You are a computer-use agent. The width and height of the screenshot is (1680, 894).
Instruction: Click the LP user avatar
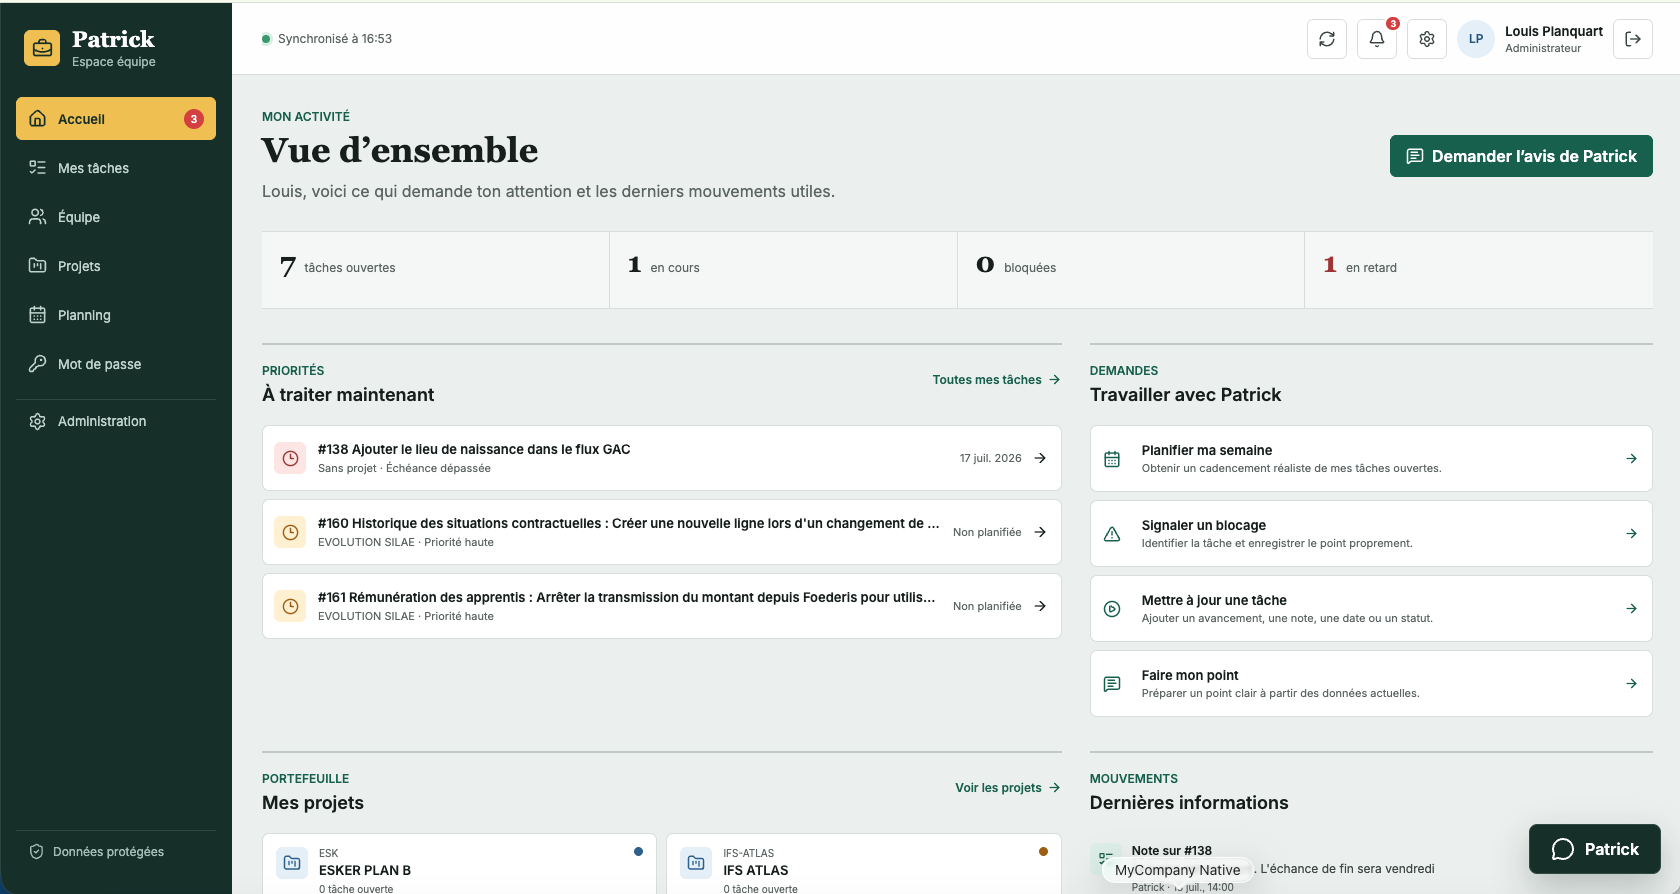(x=1476, y=39)
